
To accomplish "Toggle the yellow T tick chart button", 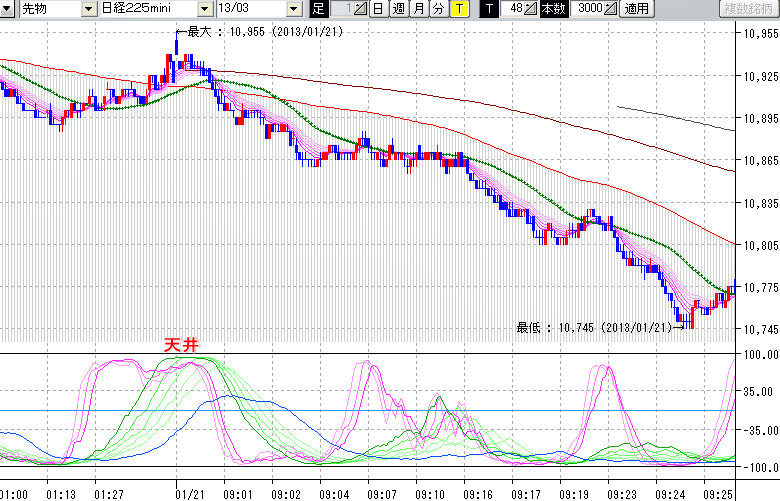I will [x=458, y=9].
